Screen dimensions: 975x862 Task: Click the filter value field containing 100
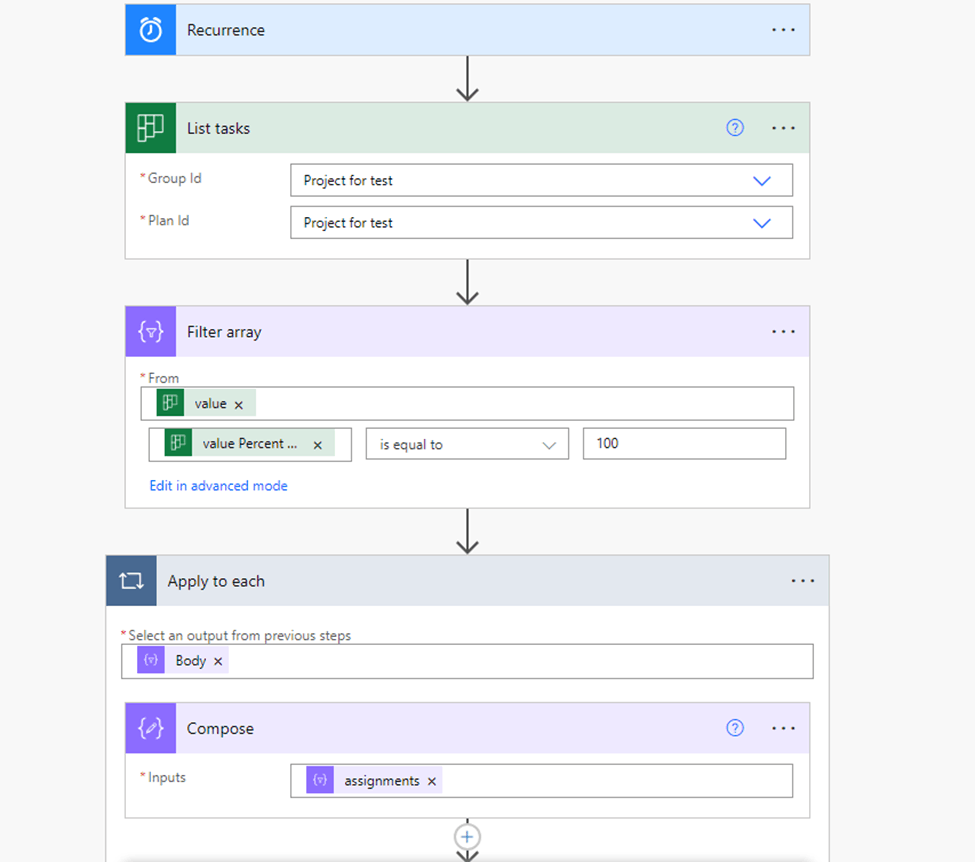point(684,444)
